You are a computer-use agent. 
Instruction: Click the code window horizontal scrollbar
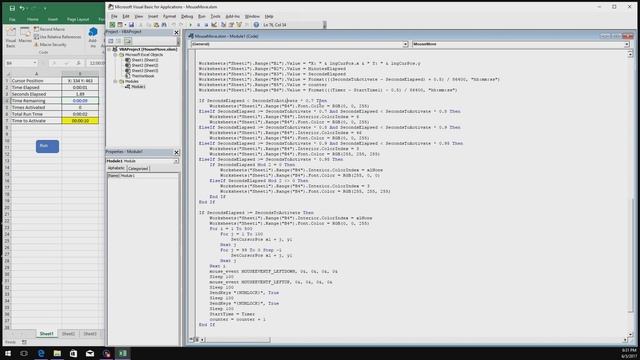pyautogui.click(x=237, y=340)
